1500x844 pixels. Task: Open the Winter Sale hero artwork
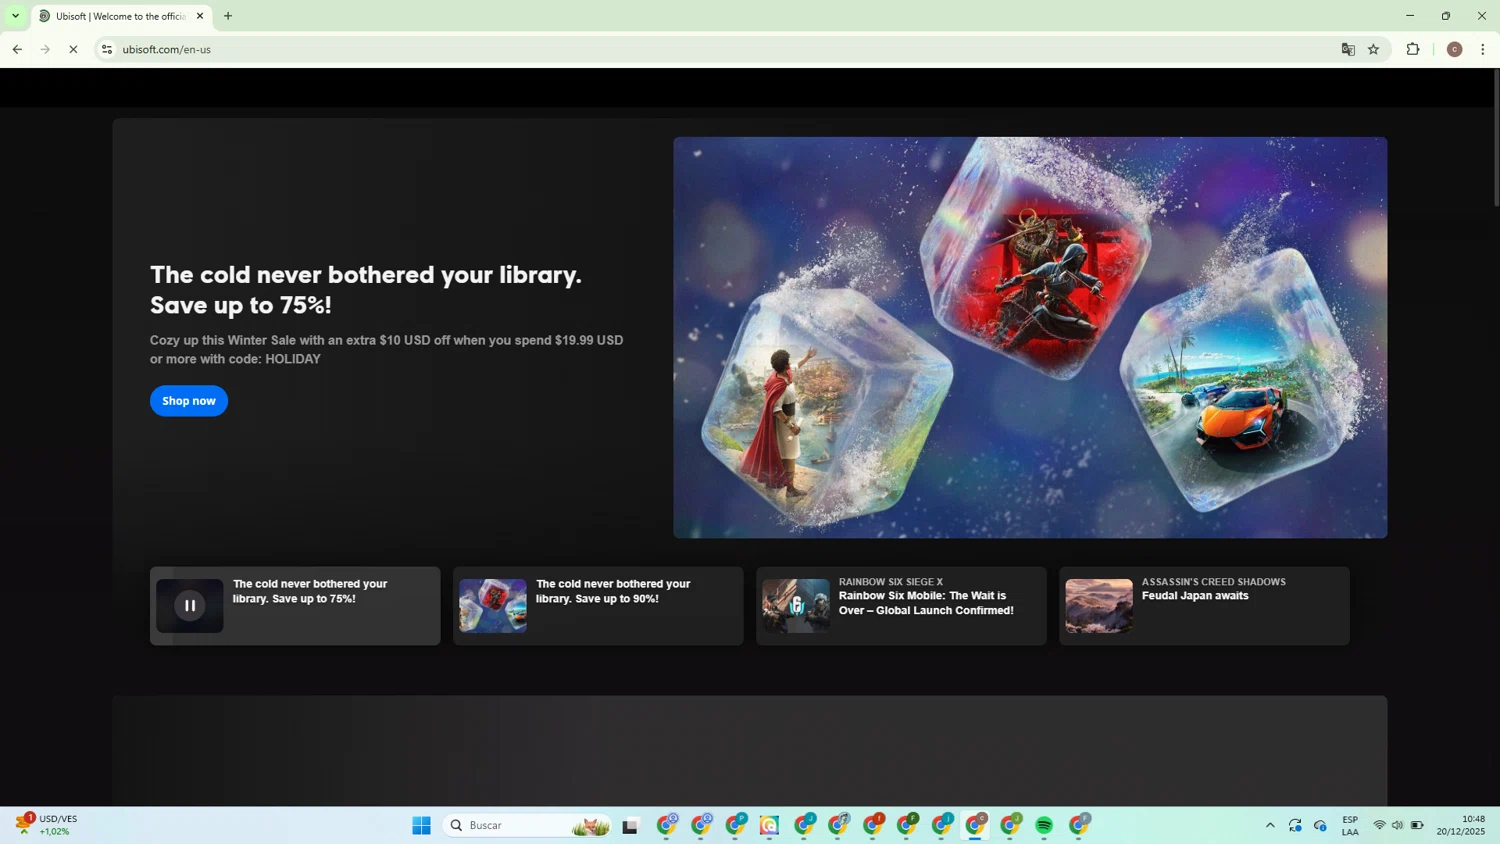1030,338
